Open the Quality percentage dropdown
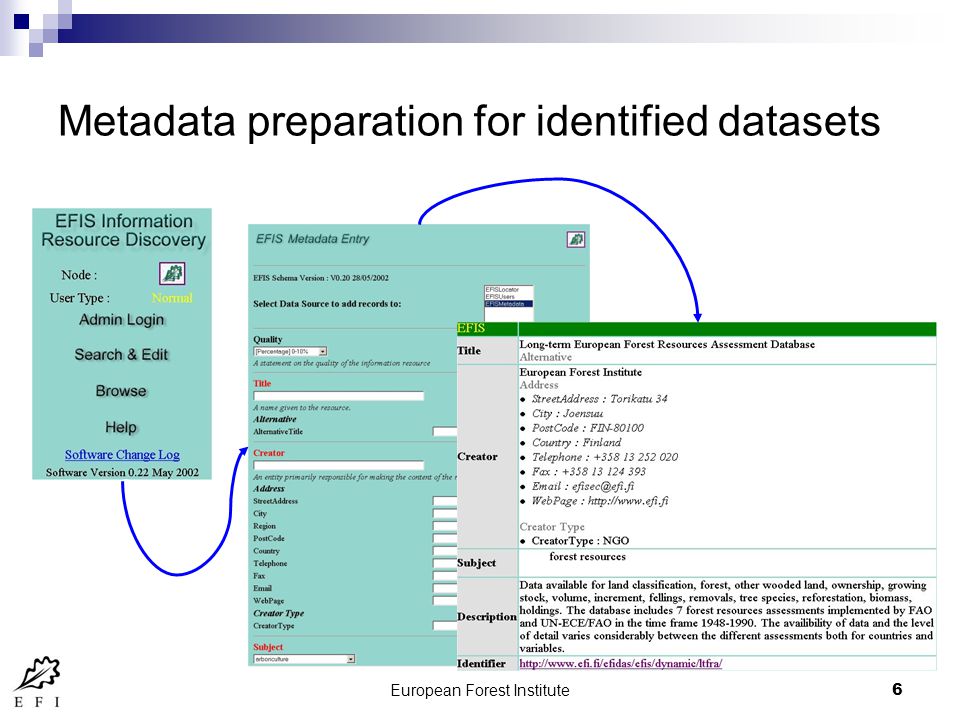 [290, 351]
